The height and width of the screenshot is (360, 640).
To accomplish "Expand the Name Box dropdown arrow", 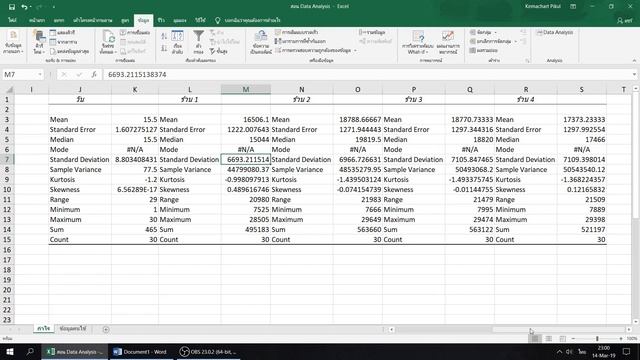I will click(x=40, y=74).
